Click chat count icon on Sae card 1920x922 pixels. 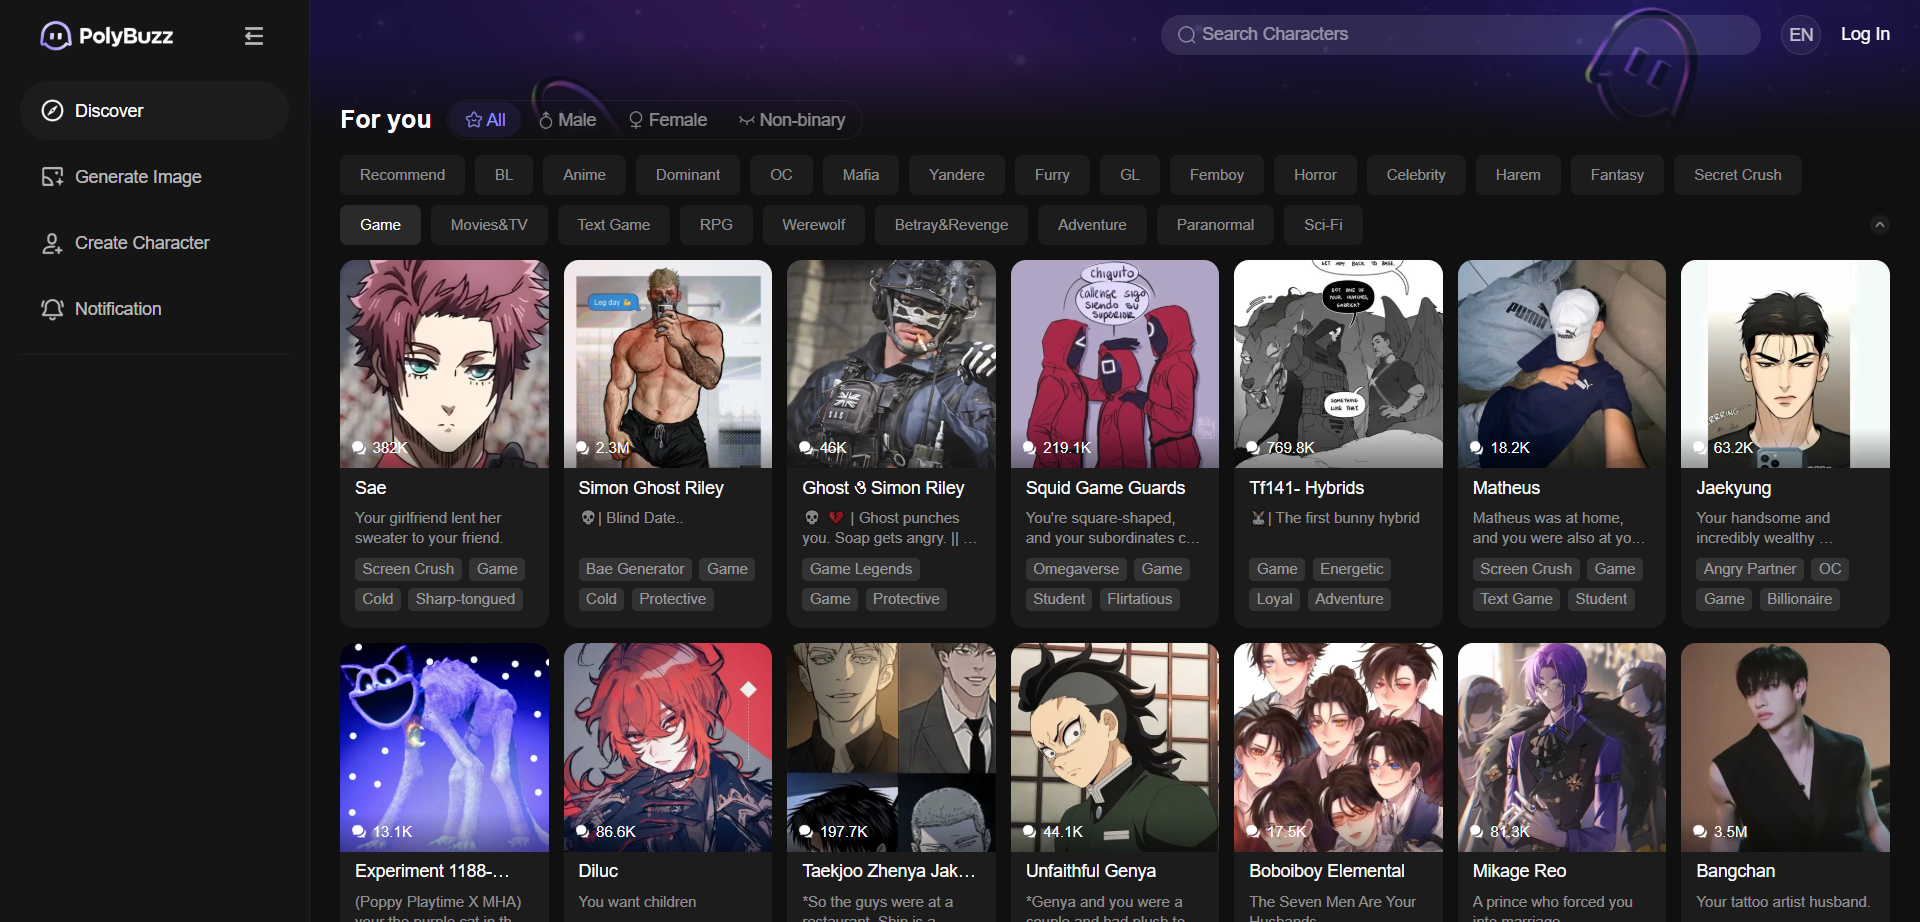point(360,448)
